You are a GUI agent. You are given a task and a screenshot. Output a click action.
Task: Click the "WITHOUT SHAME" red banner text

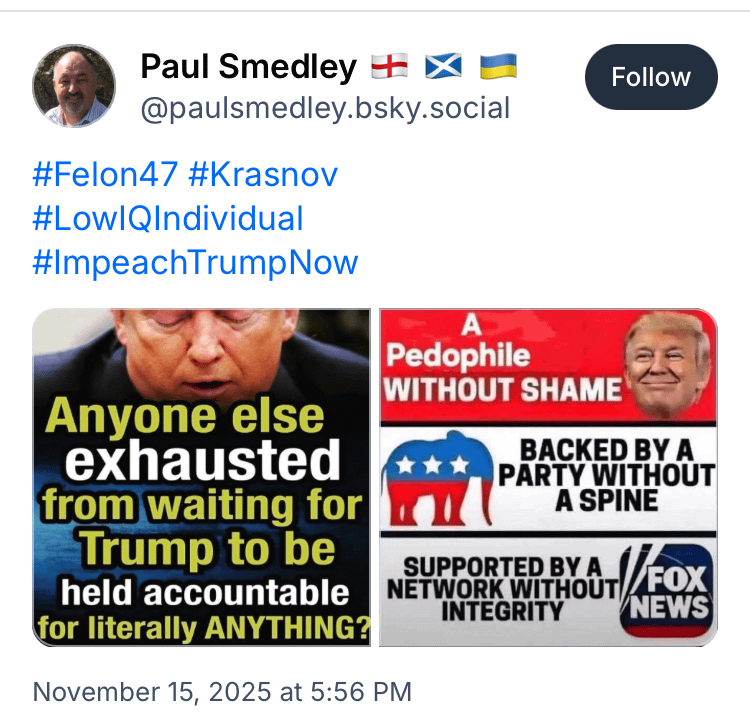(502, 389)
